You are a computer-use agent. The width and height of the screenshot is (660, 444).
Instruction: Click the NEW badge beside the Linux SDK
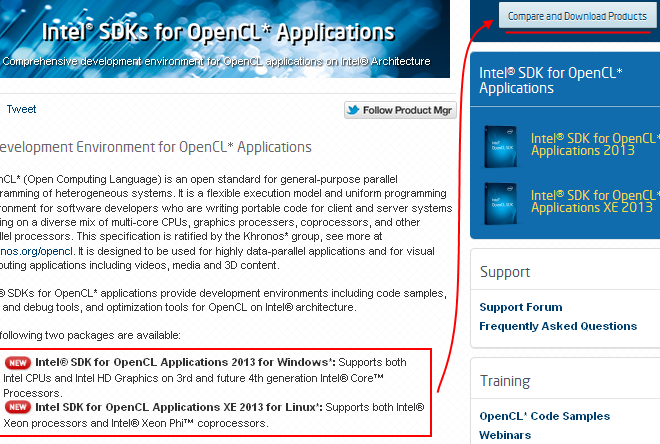17,408
